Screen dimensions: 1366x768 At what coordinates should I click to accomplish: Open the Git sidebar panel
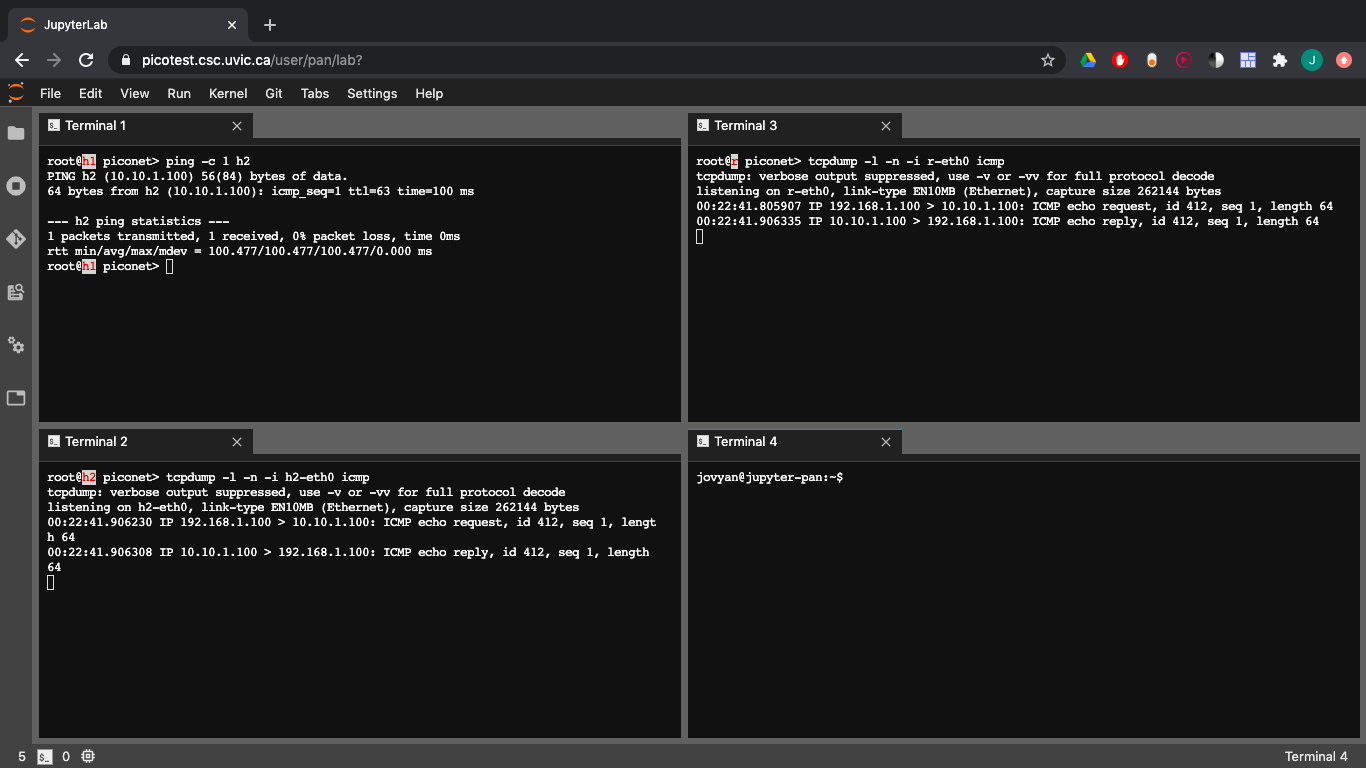pos(16,239)
